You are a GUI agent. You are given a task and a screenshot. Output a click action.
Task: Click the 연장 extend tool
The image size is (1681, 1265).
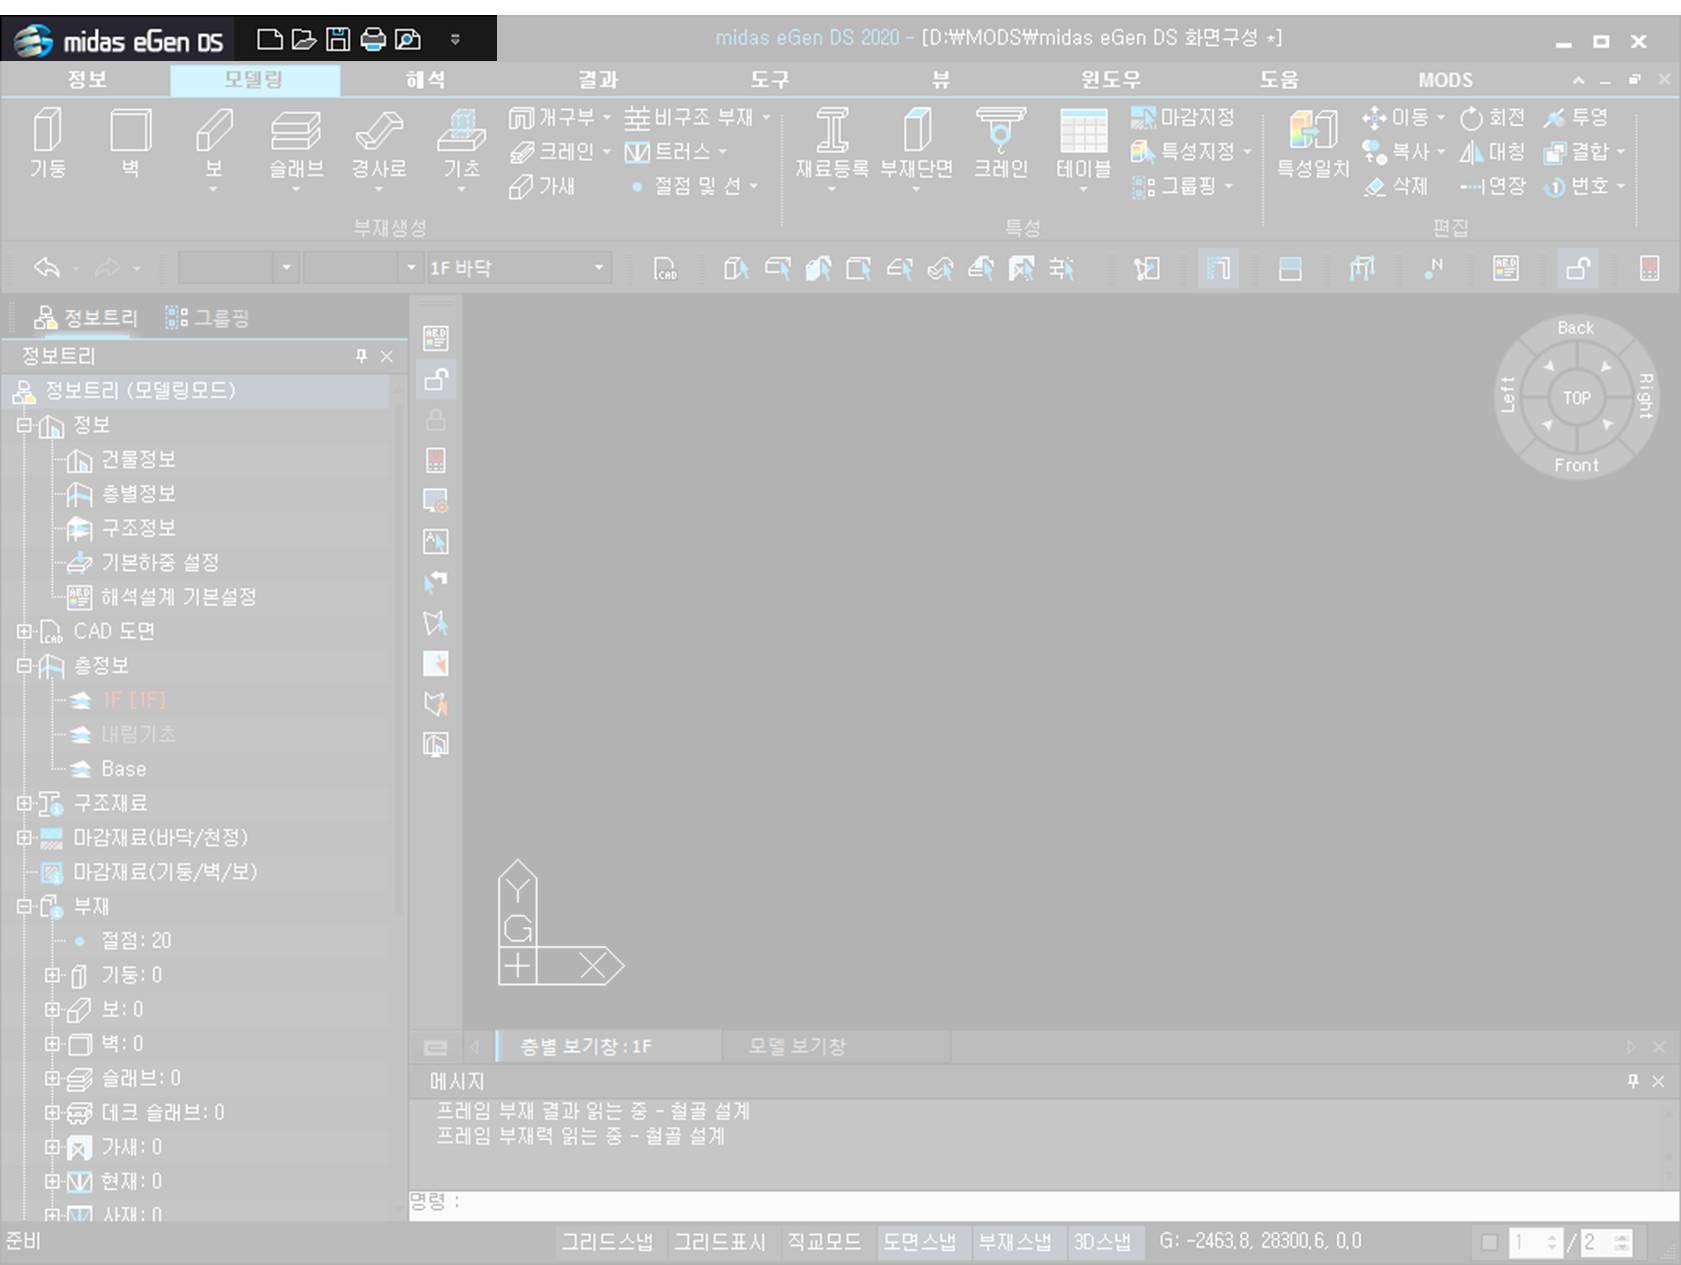(1492, 186)
